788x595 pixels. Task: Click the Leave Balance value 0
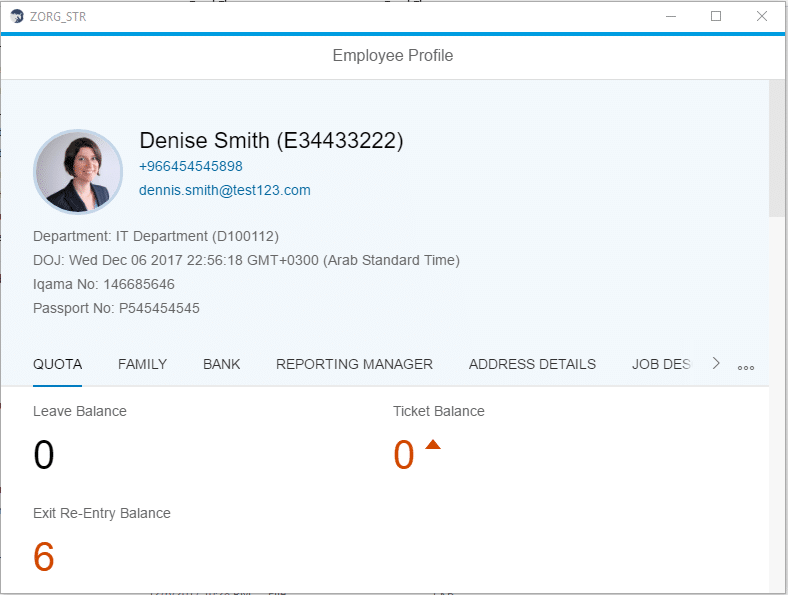44,455
